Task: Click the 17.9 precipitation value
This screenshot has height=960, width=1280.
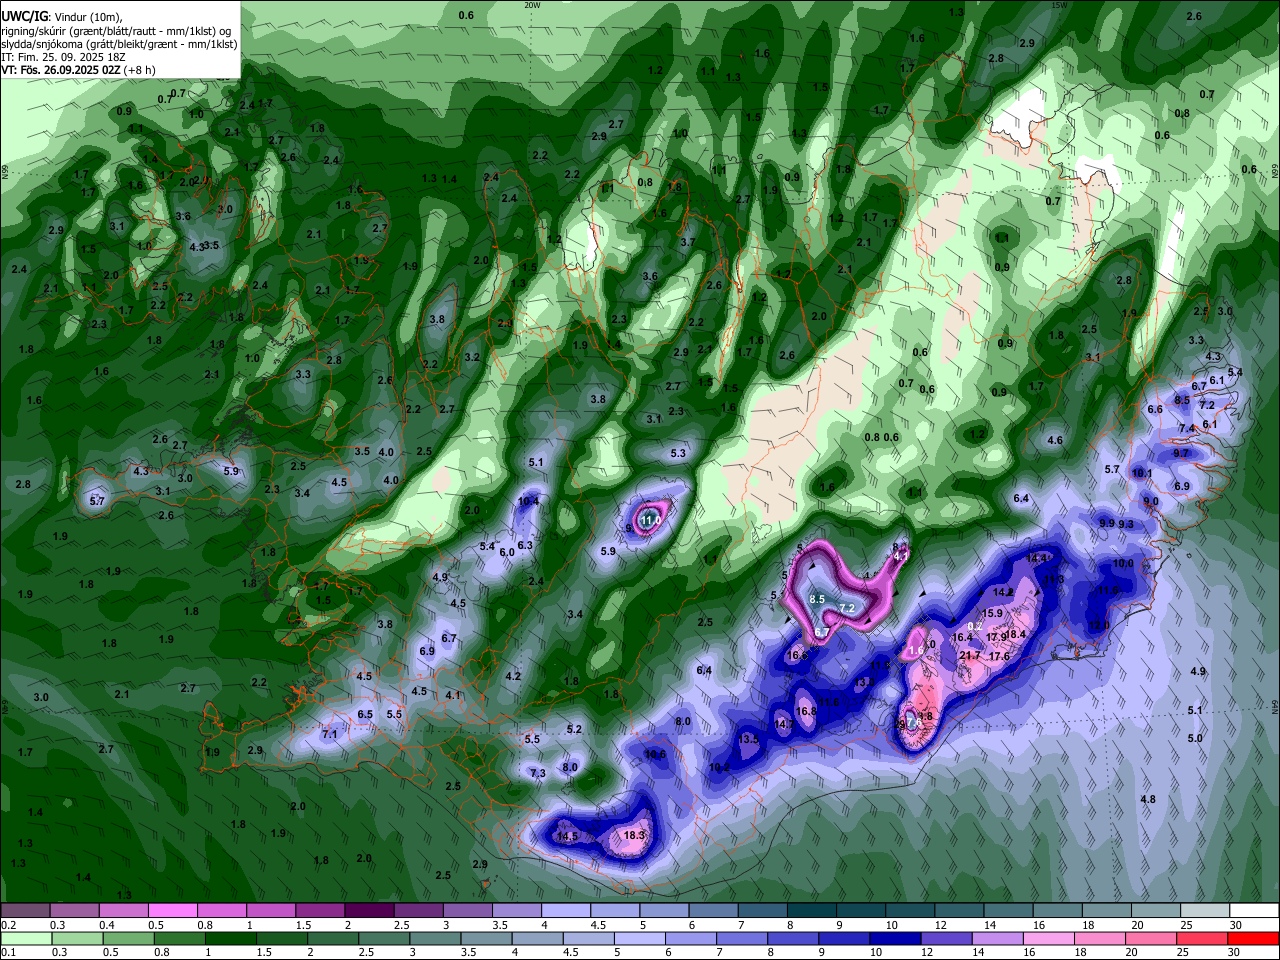Action: coord(996,638)
